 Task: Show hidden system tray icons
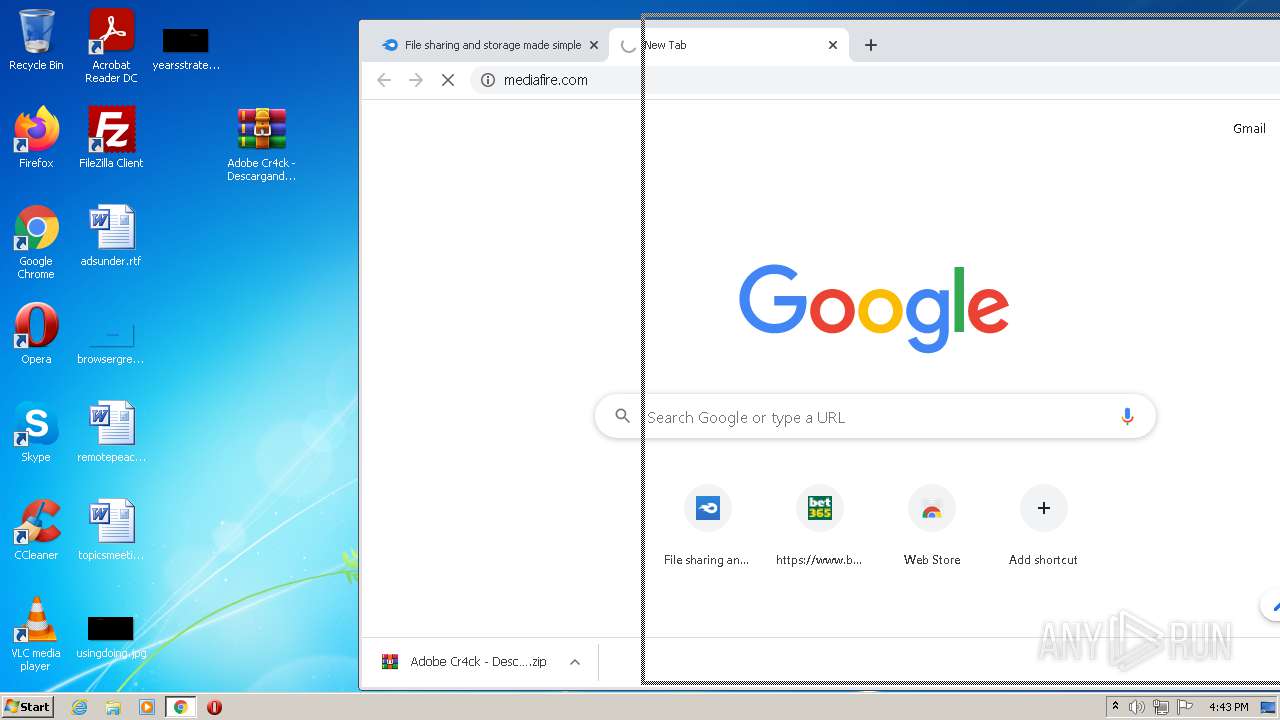pos(1115,707)
